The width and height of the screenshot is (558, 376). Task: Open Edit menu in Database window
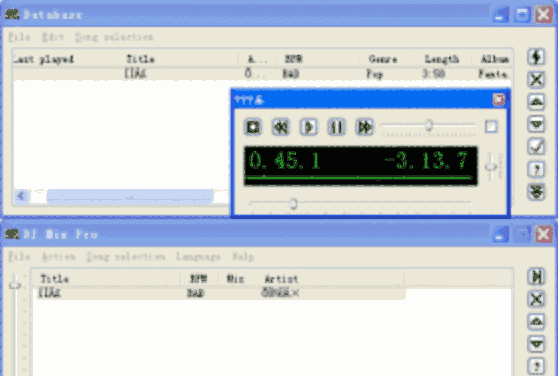(x=53, y=37)
